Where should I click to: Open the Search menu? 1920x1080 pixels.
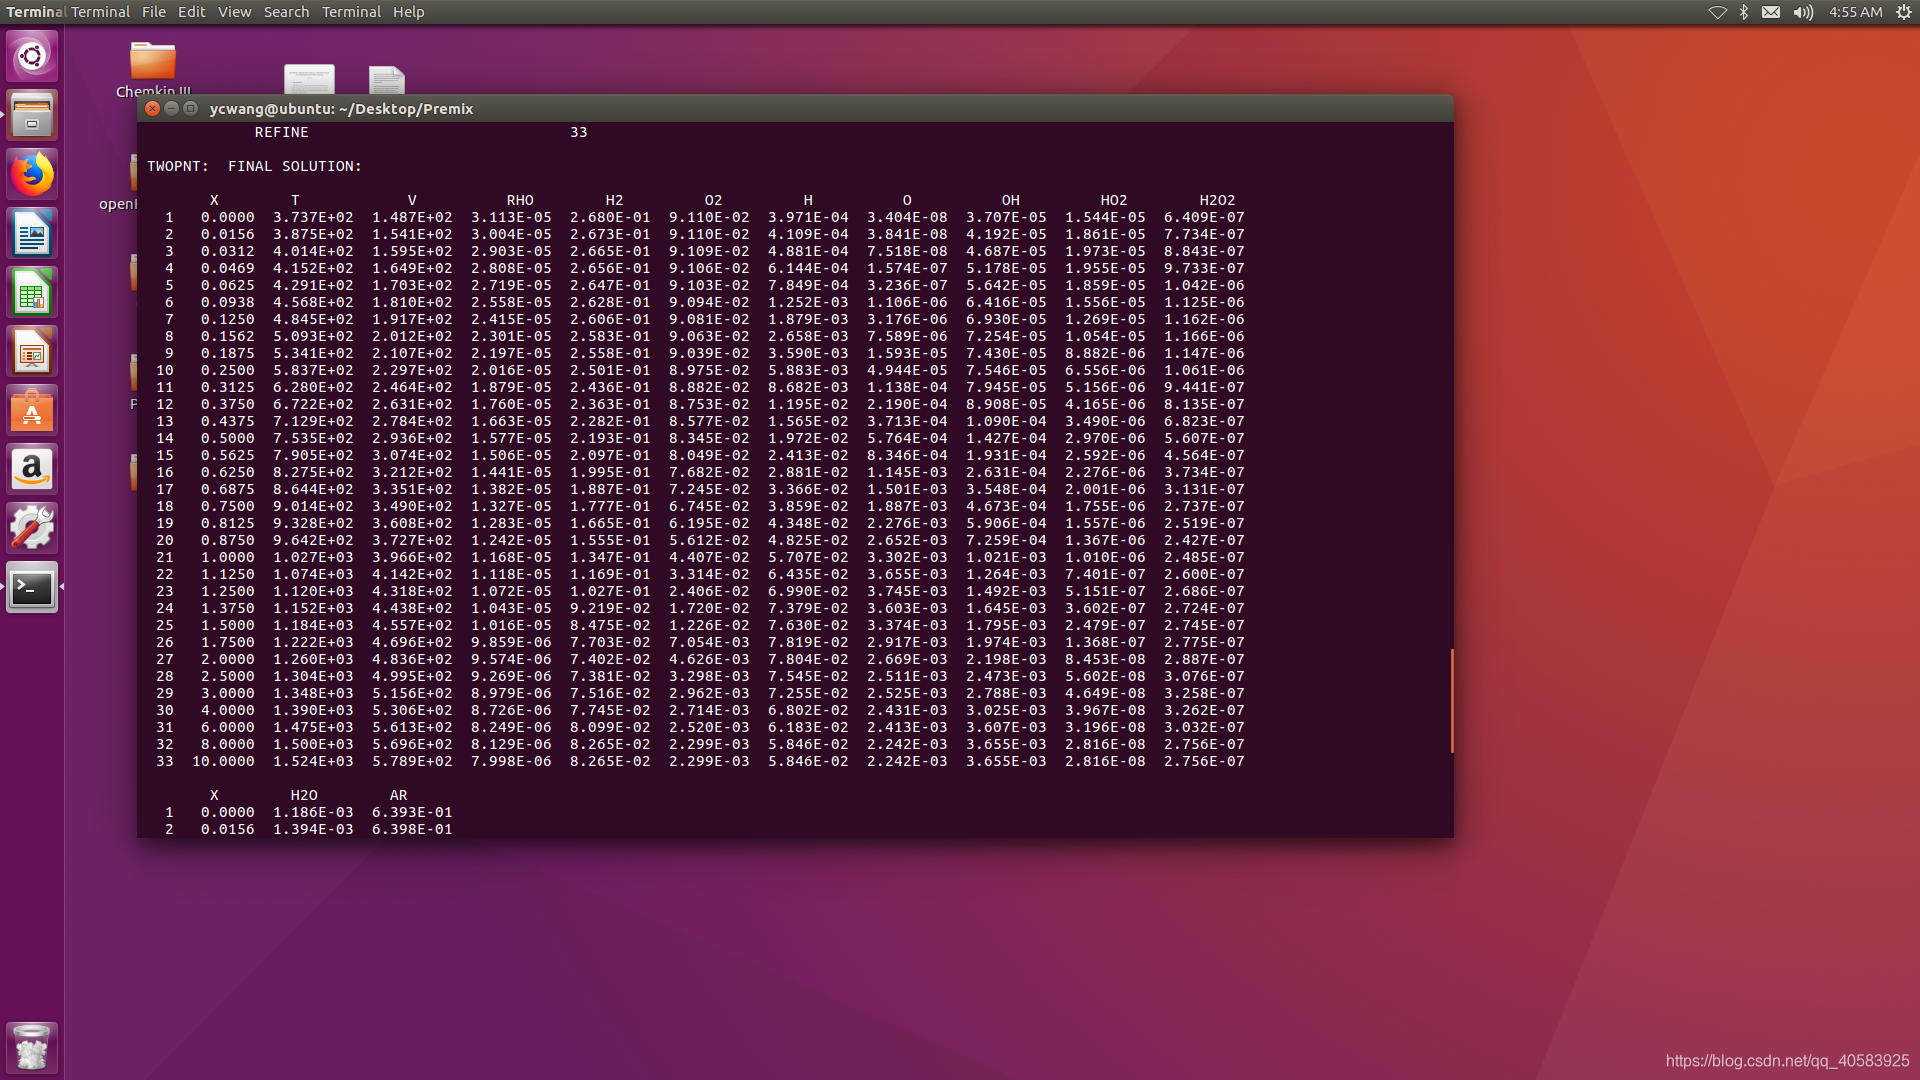coord(286,12)
